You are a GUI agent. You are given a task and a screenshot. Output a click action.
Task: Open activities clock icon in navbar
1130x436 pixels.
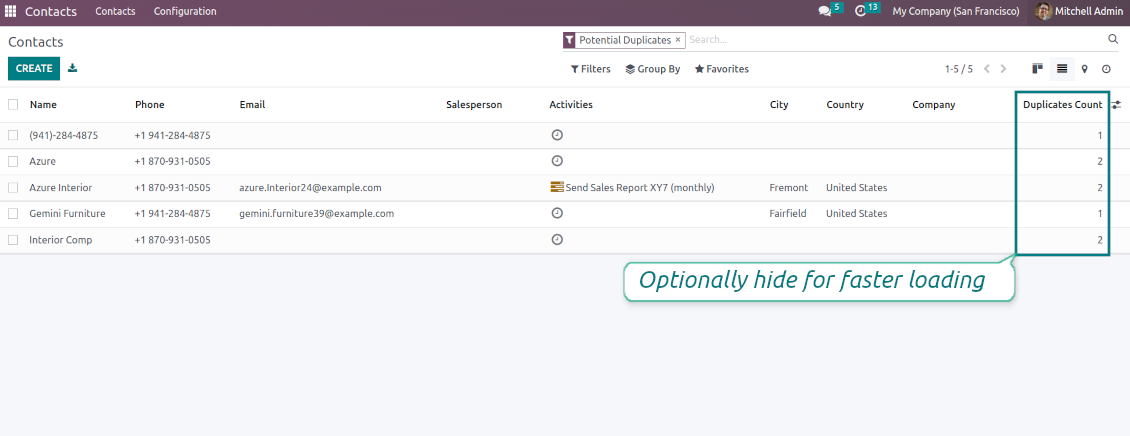click(860, 11)
